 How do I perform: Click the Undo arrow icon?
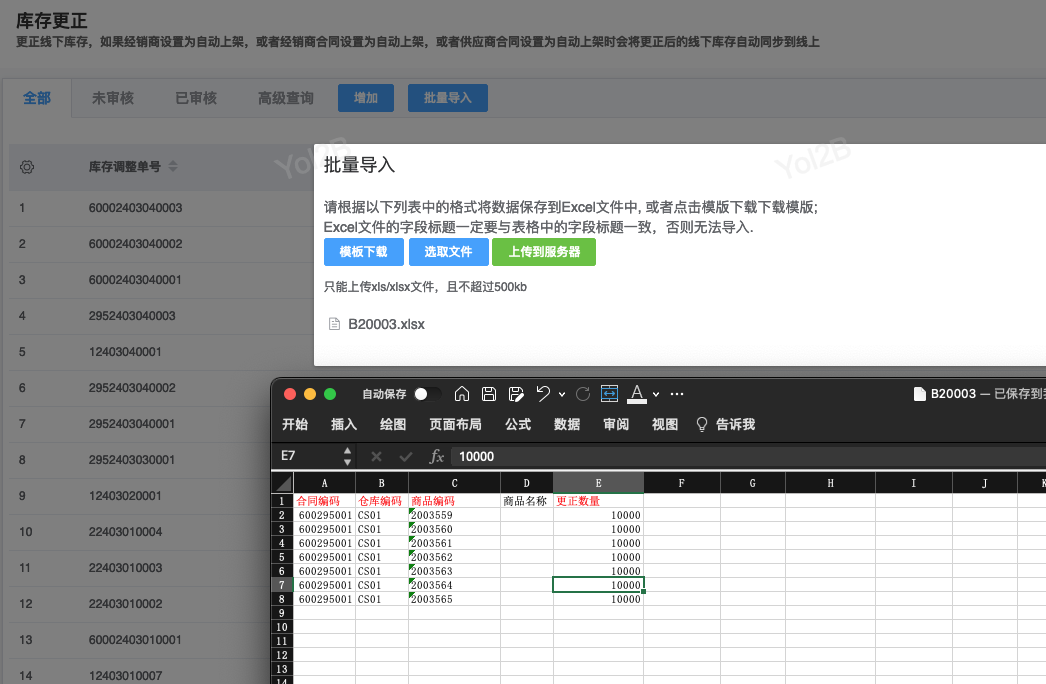click(542, 394)
